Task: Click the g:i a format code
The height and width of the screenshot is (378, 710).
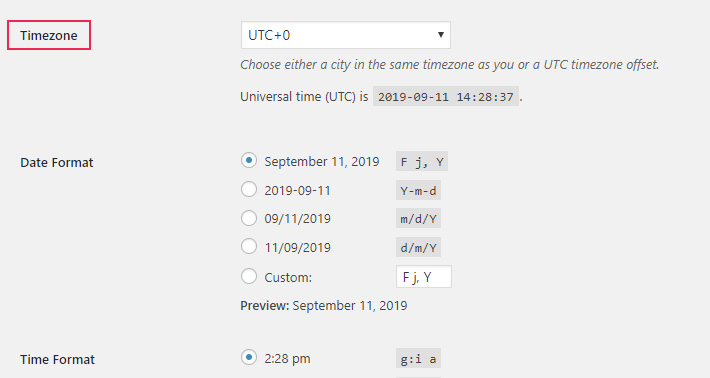Action: tap(418, 359)
